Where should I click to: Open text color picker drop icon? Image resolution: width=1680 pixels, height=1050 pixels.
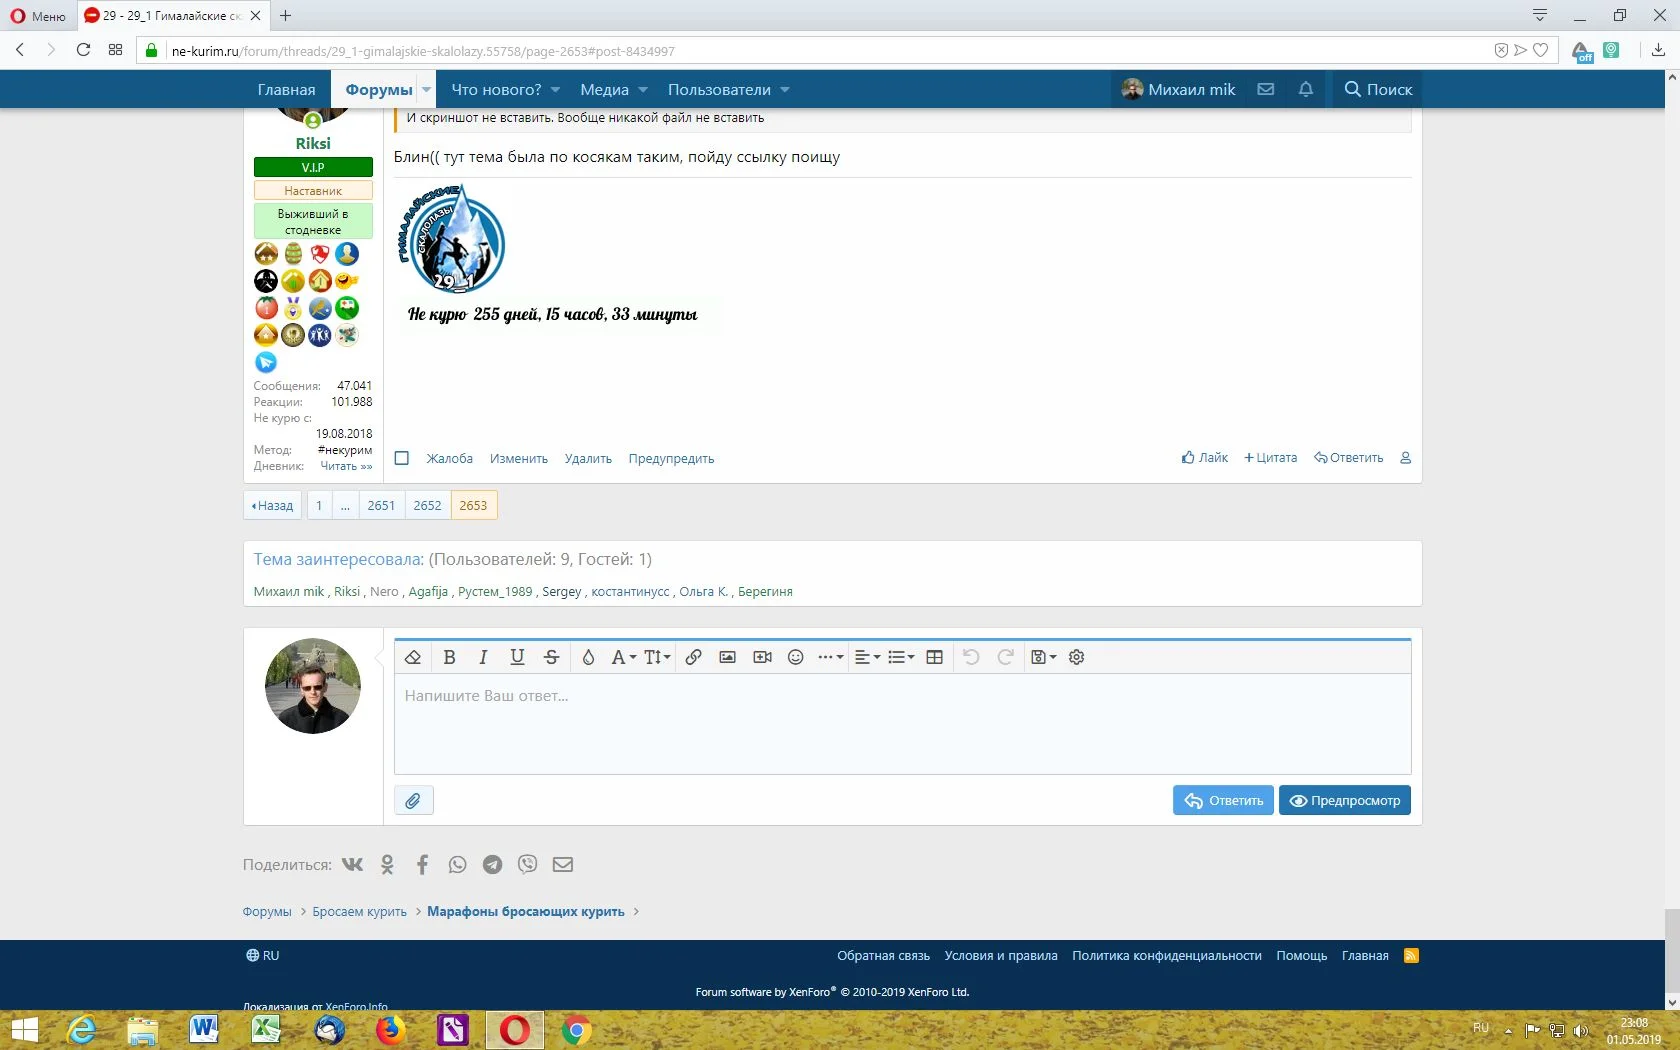pyautogui.click(x=588, y=657)
